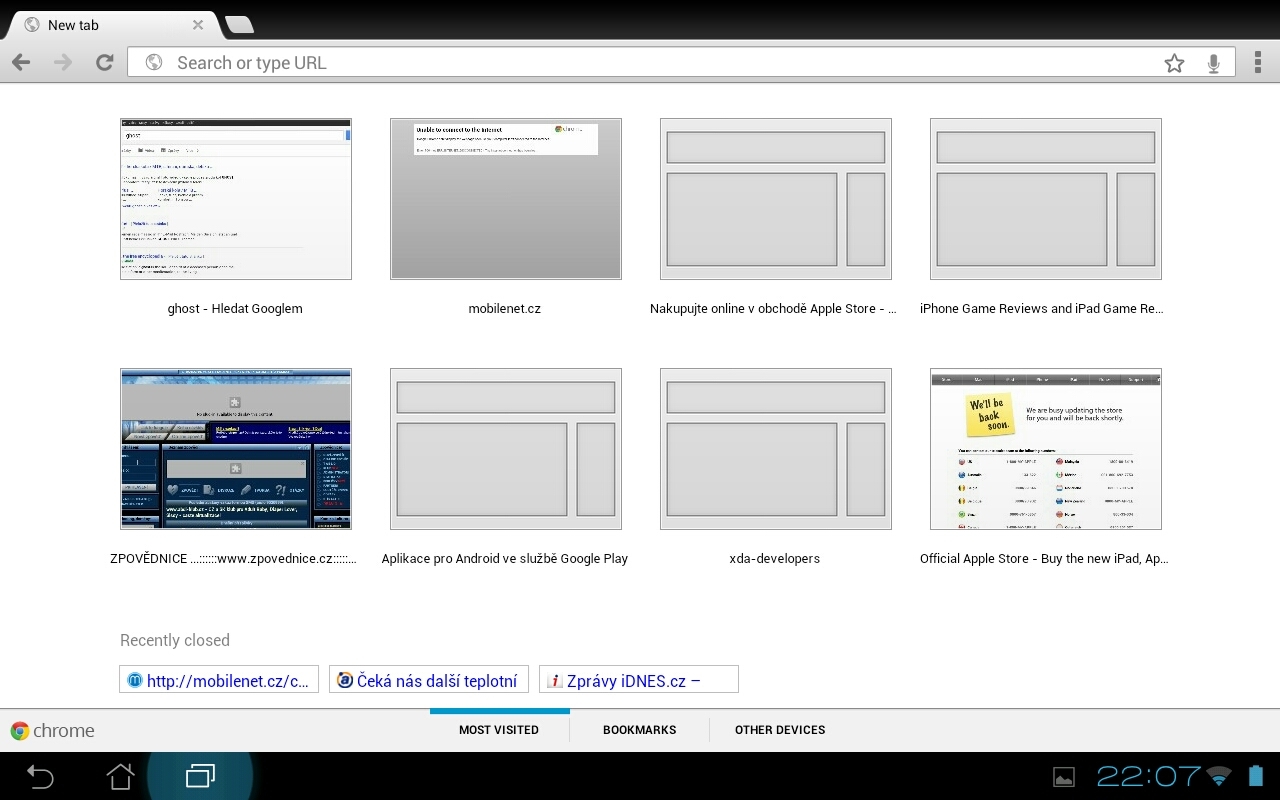Open the 'ghost - Hledat Googlem' thumbnail
The height and width of the screenshot is (800, 1280).
click(235, 197)
